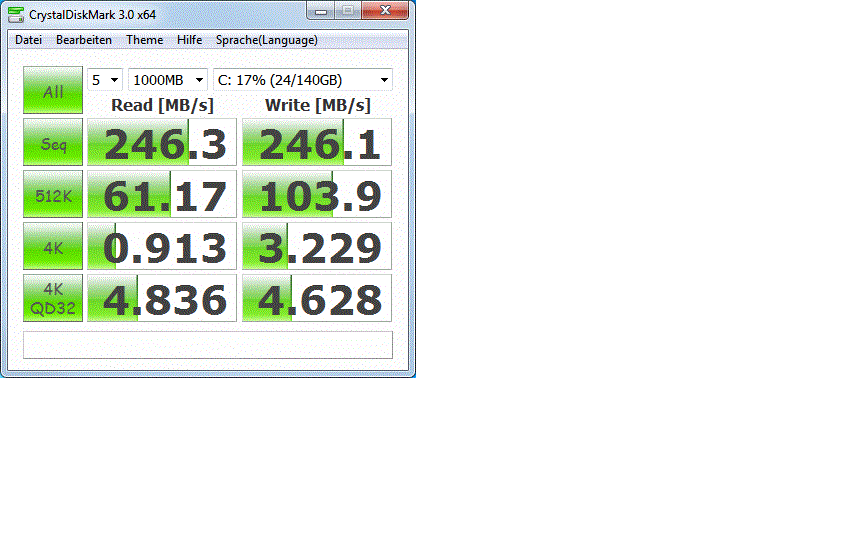
Task: Start the 4K QD32 benchmark test
Action: click(x=53, y=298)
